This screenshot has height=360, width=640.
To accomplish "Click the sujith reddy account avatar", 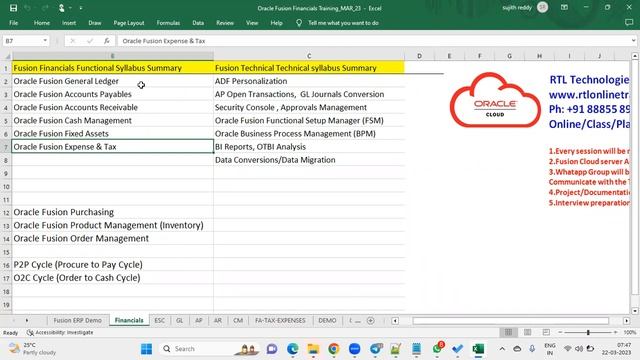I will (542, 7).
